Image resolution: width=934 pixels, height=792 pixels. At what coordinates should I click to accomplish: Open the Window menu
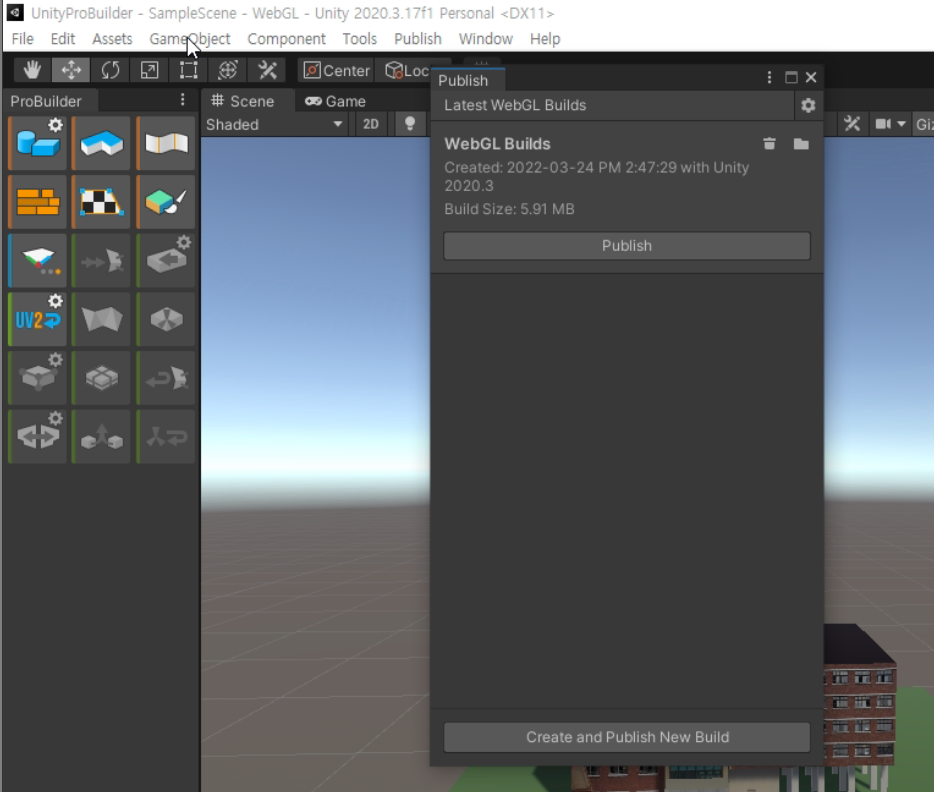point(485,39)
